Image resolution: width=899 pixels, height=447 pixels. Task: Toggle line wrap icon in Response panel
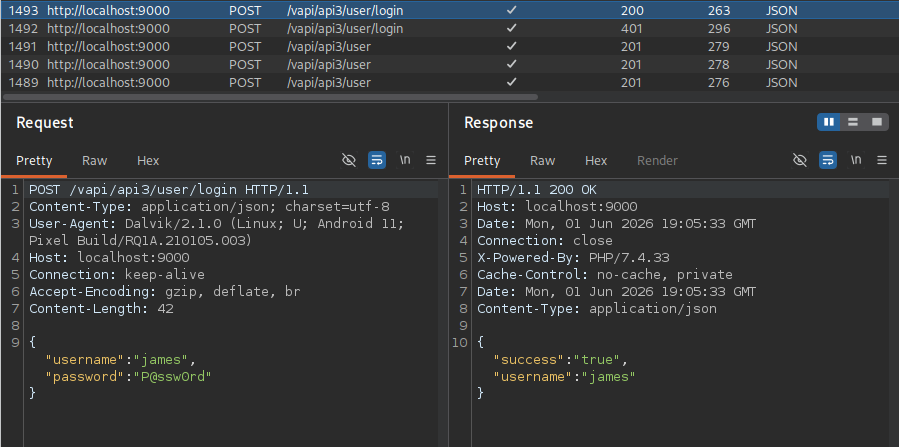[827, 160]
